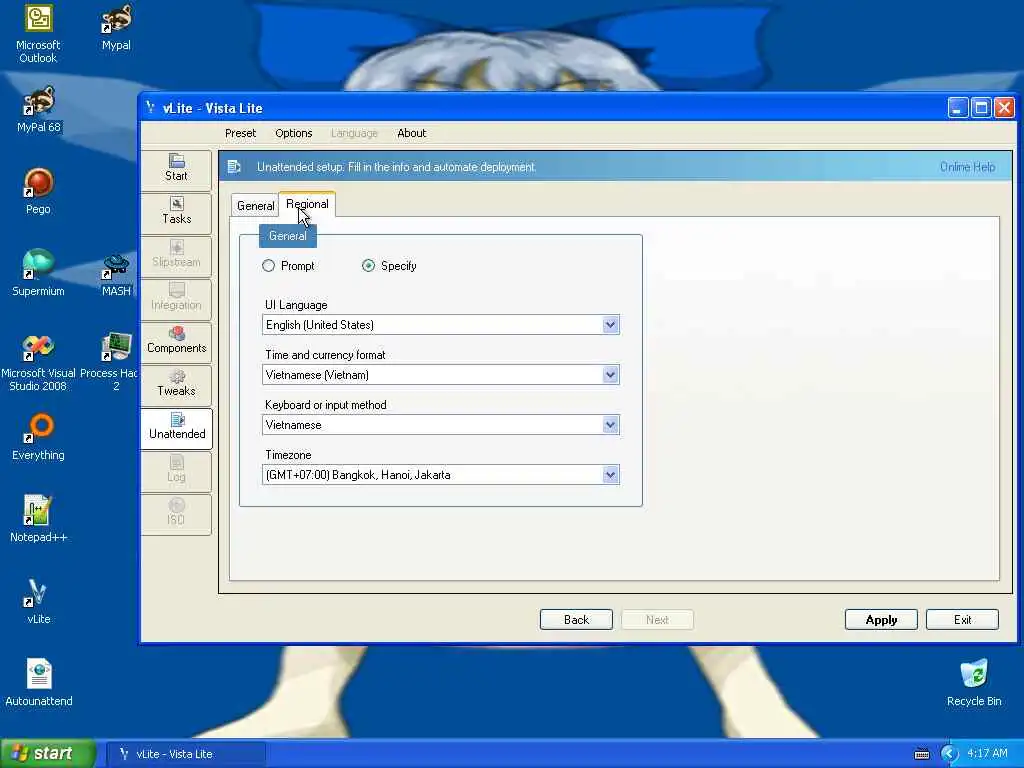Image resolution: width=1024 pixels, height=768 pixels.
Task: Open the Options menu
Action: pyautogui.click(x=294, y=133)
